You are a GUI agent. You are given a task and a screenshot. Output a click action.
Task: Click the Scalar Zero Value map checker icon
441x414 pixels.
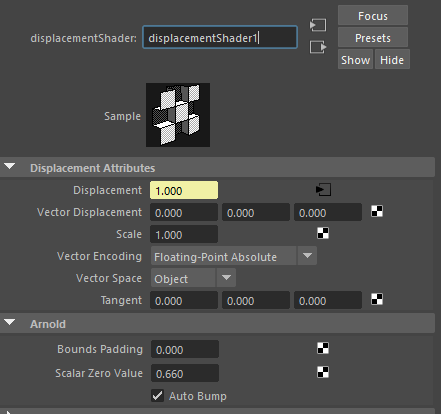tap(323, 372)
